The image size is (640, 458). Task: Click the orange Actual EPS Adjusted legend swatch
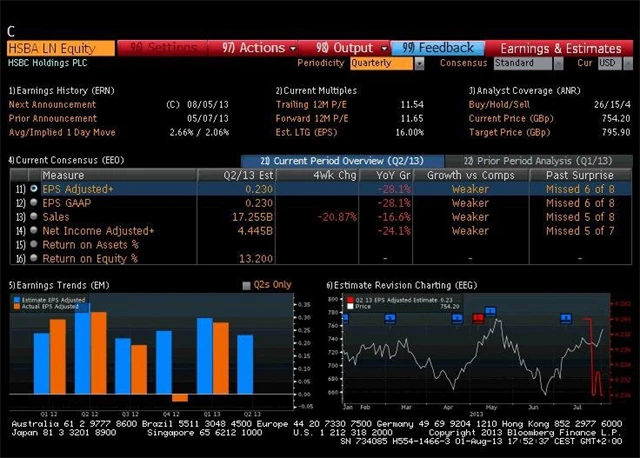tap(17, 306)
